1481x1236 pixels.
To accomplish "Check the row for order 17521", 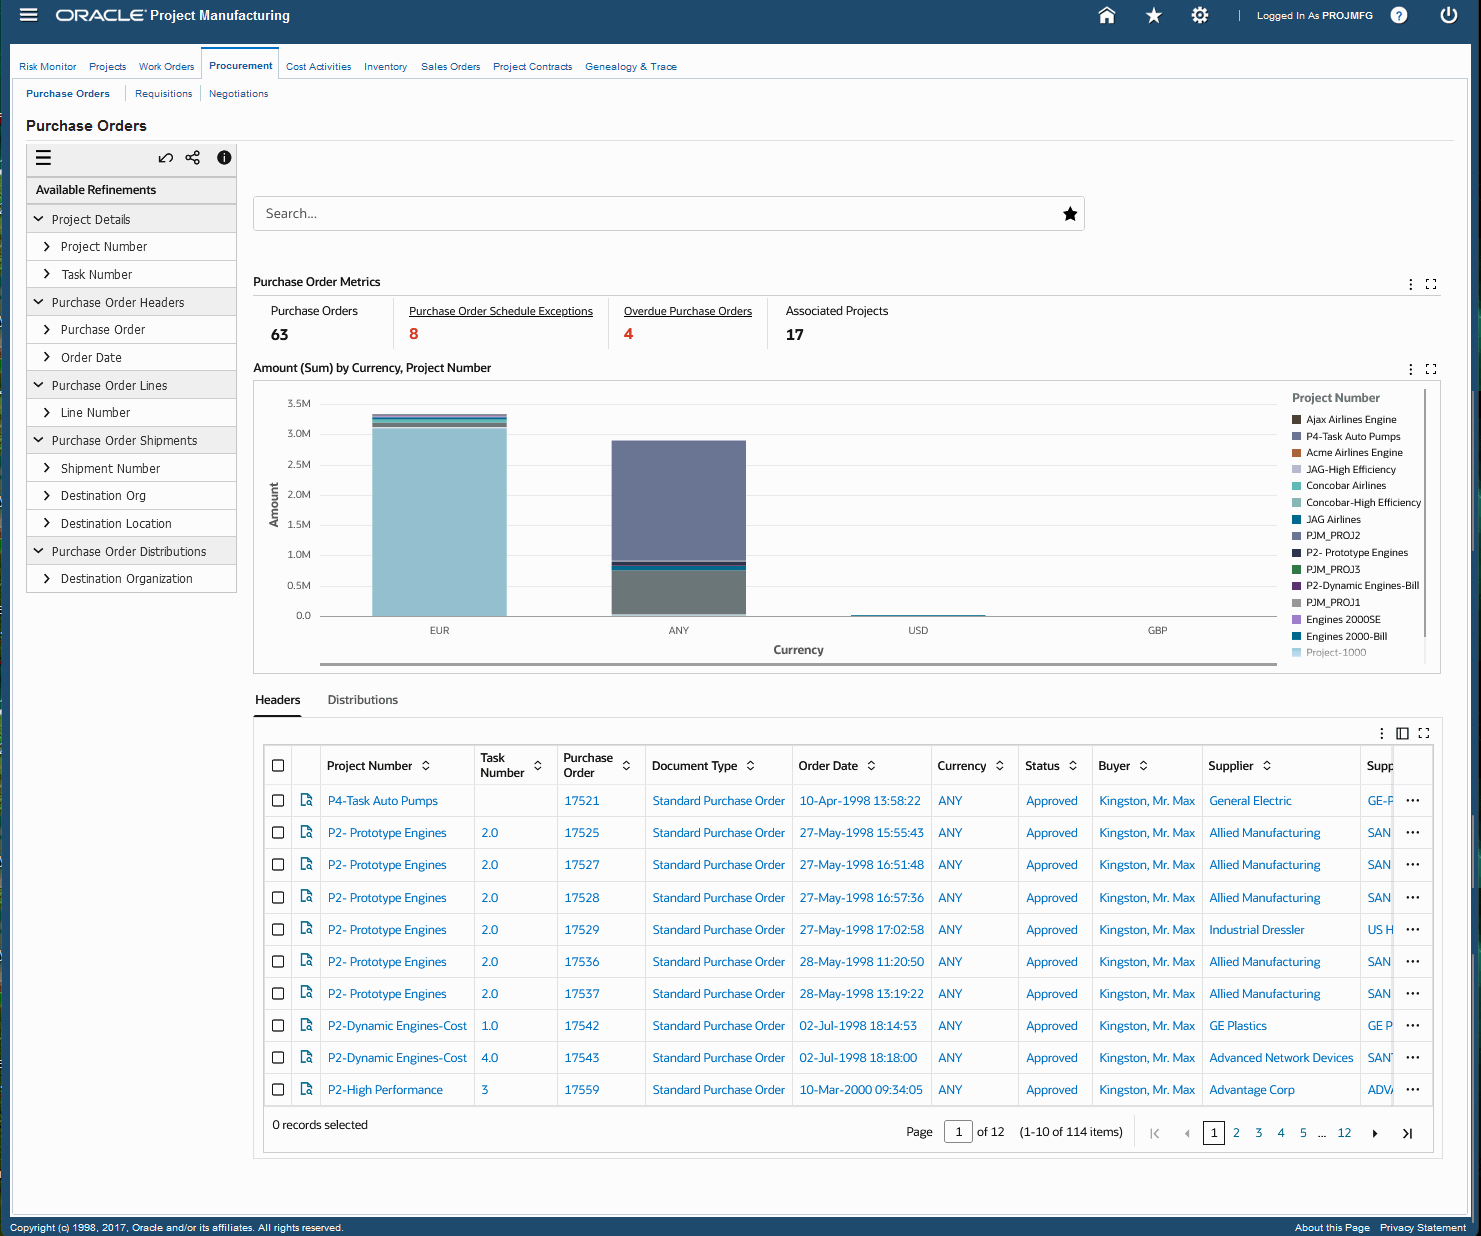I will pyautogui.click(x=278, y=800).
